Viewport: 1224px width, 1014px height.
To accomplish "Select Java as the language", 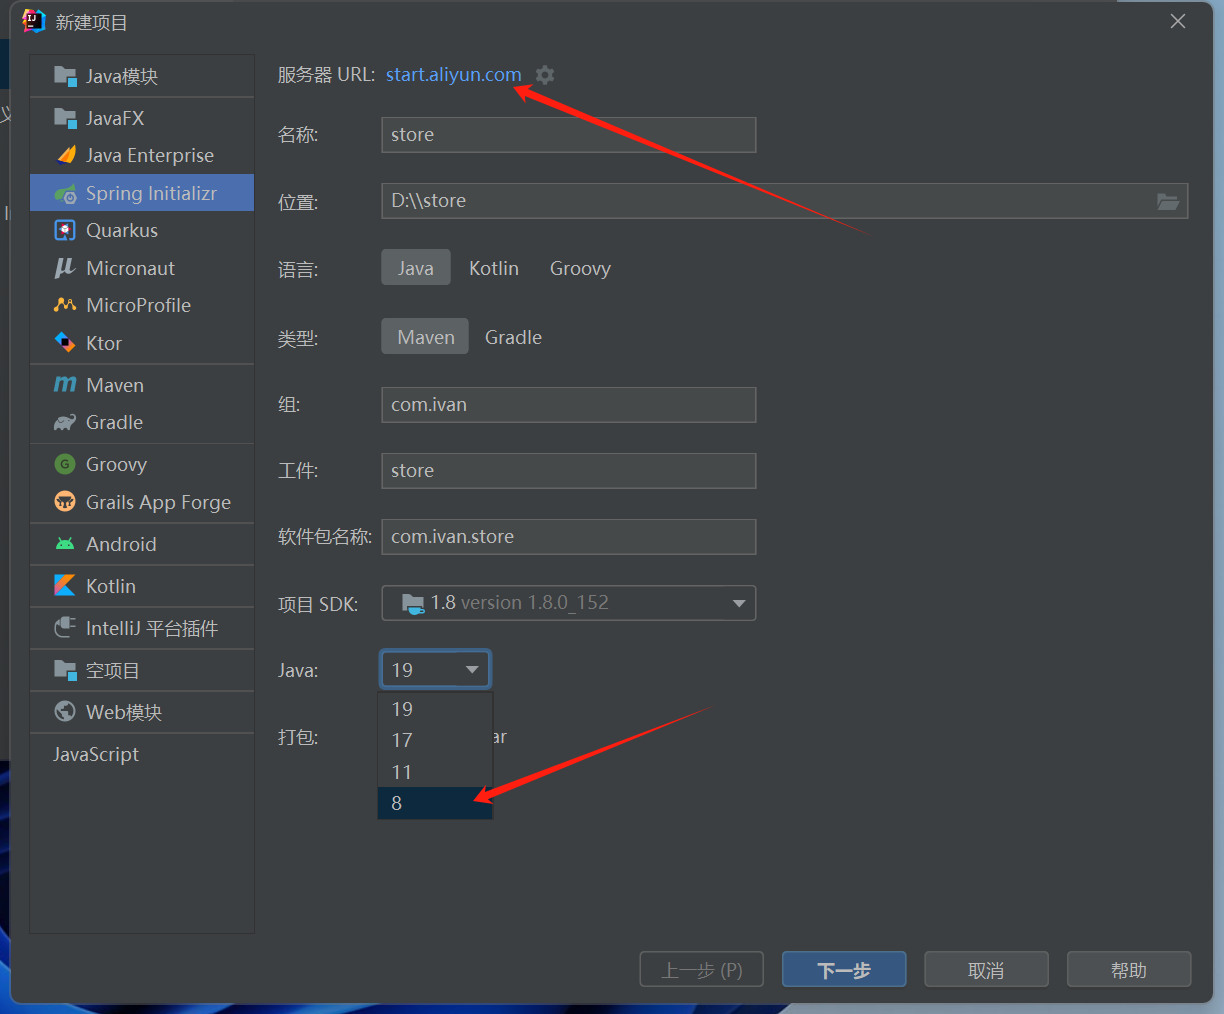I will [416, 268].
